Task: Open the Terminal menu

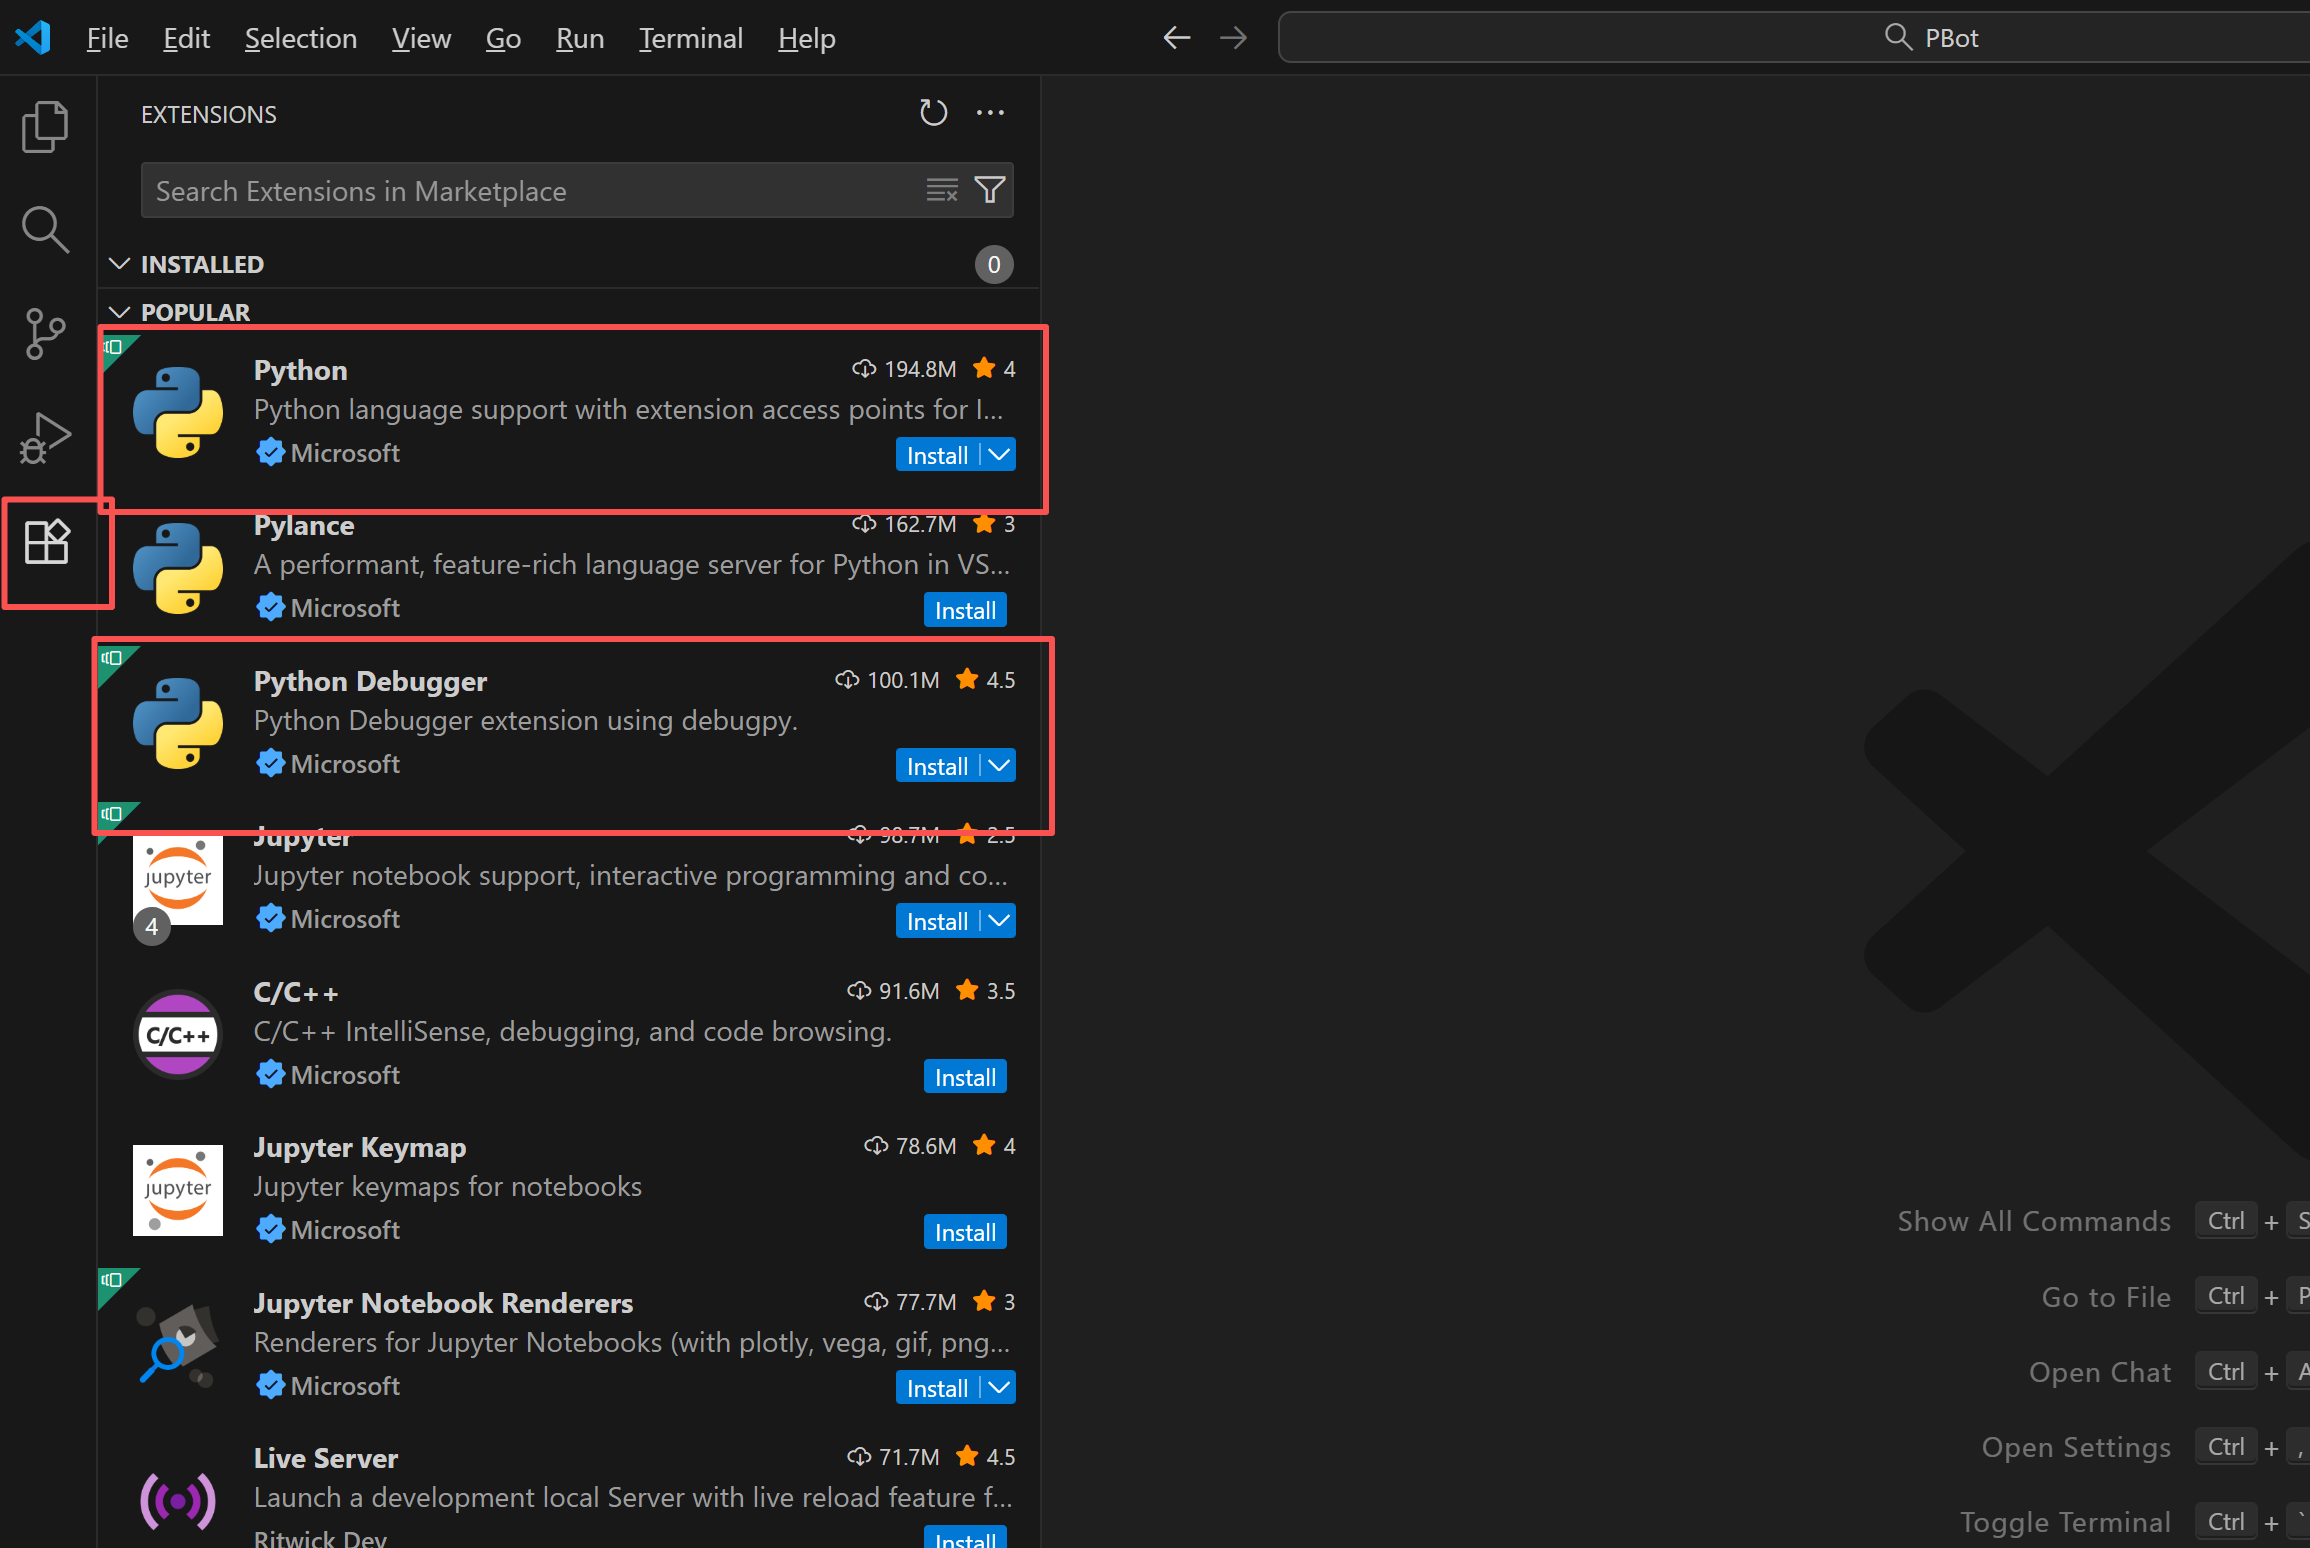Action: click(690, 38)
